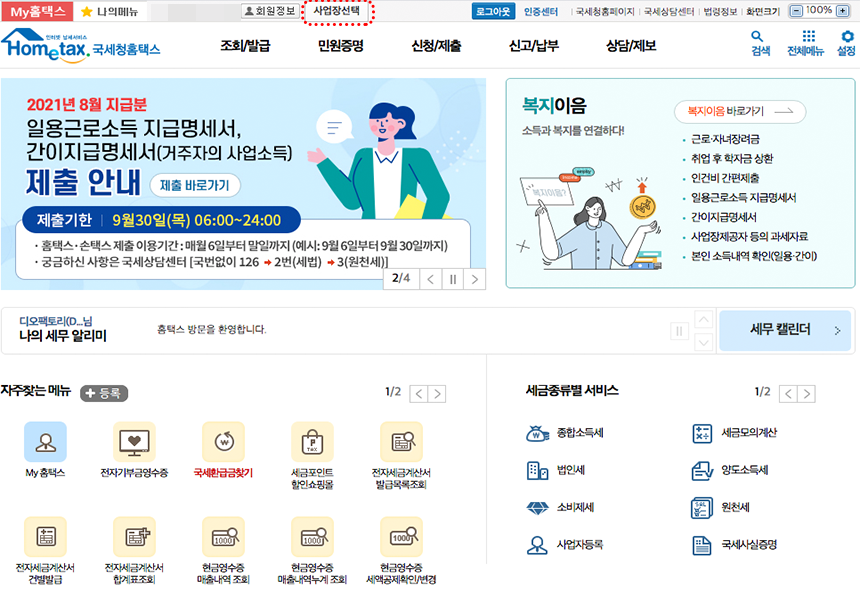
Task: Open 현금영수증 매출내역 조회 icon
Action: tap(224, 537)
